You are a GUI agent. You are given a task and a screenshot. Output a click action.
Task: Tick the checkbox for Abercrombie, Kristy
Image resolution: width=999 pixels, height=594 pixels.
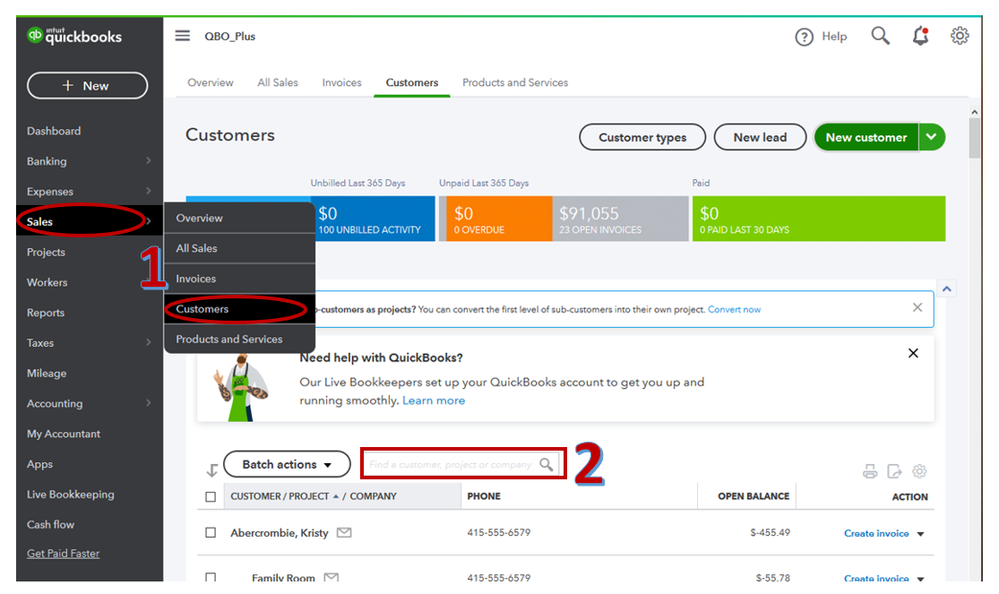(211, 532)
